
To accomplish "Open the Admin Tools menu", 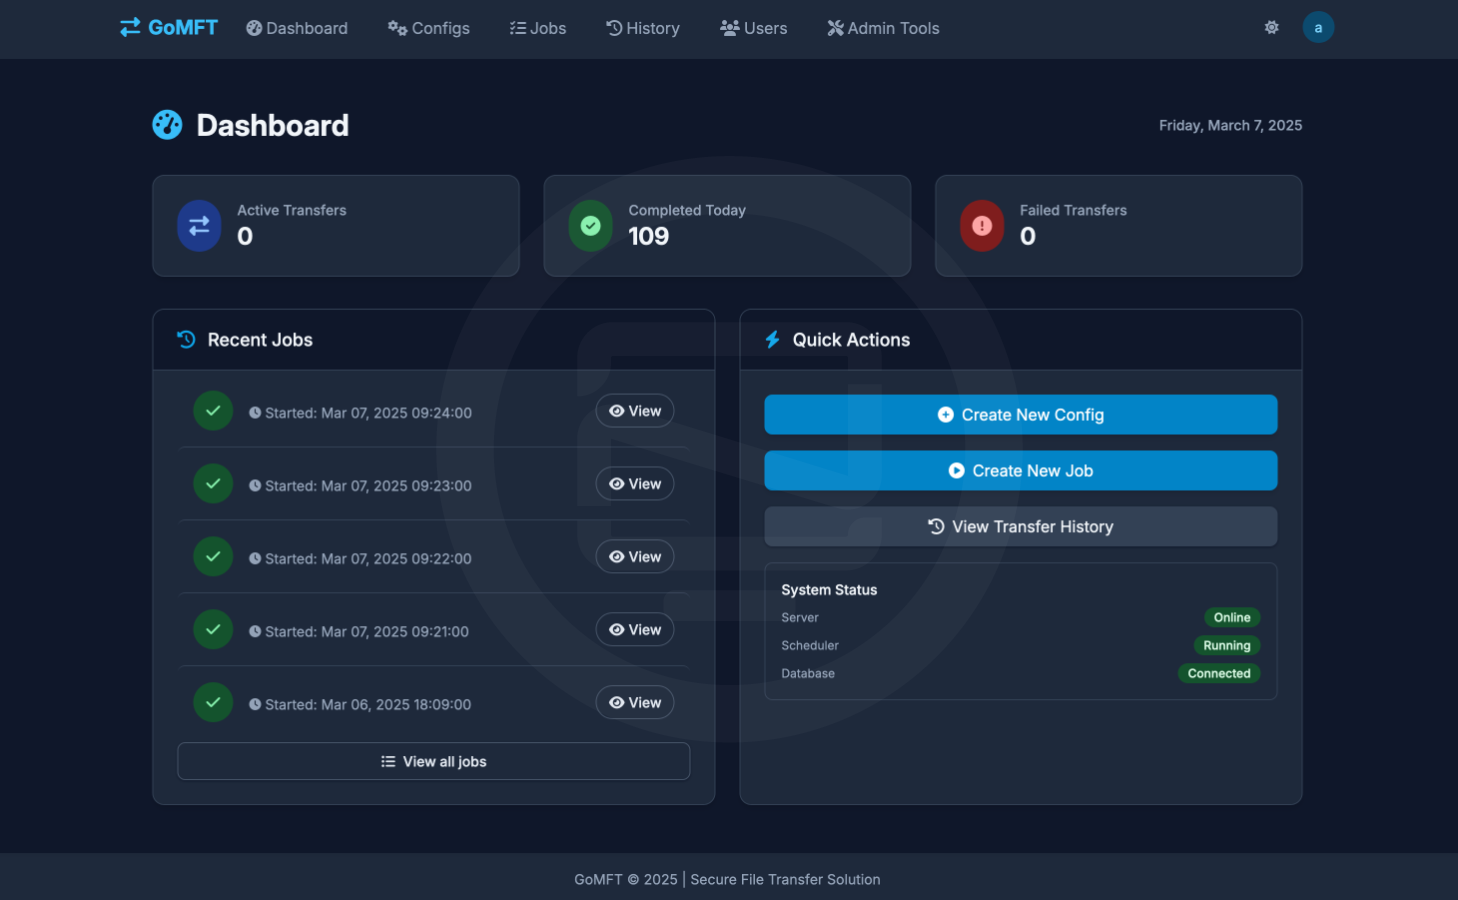I will point(883,28).
